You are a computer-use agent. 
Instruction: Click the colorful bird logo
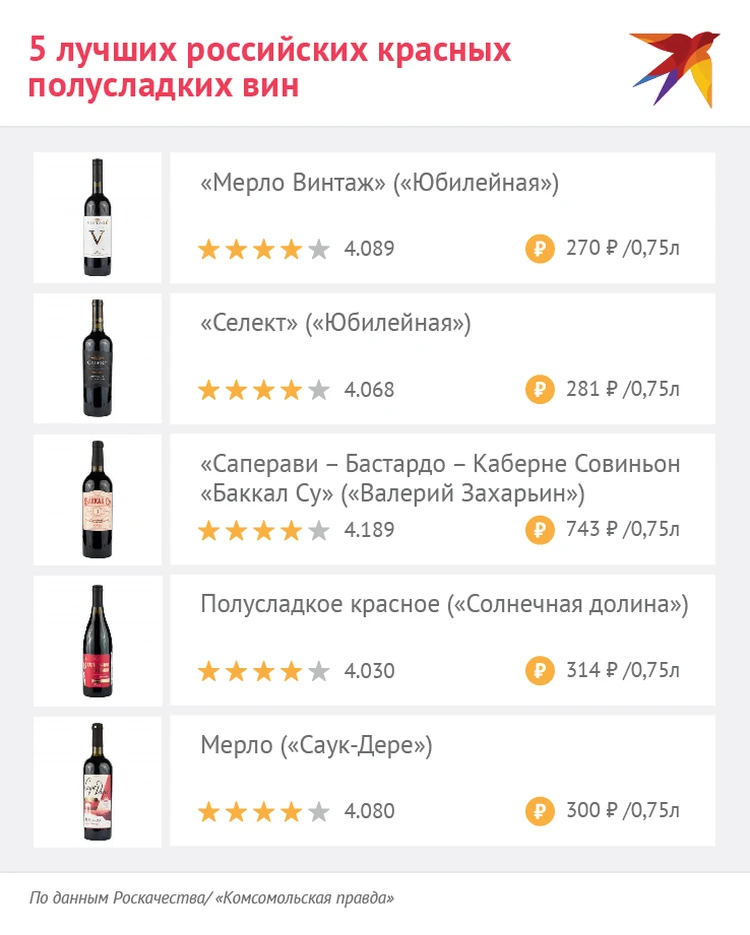(x=674, y=68)
